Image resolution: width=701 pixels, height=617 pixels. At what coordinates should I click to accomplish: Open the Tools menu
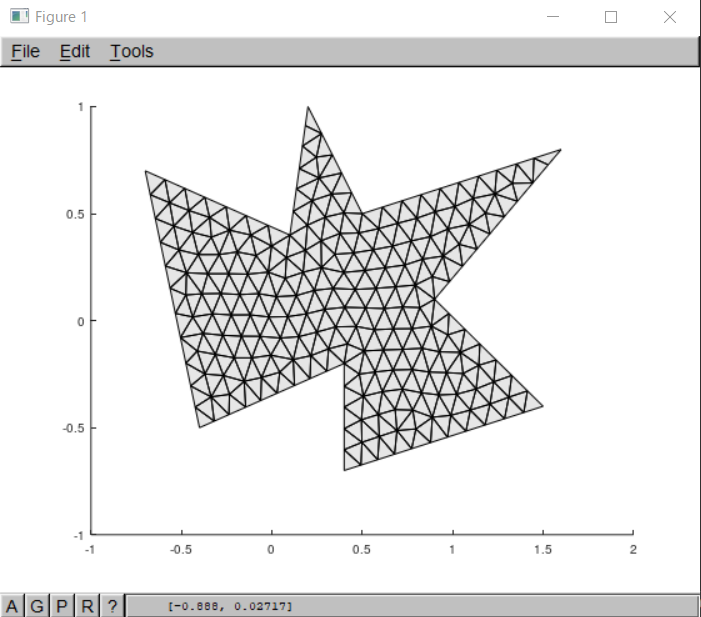point(132,51)
